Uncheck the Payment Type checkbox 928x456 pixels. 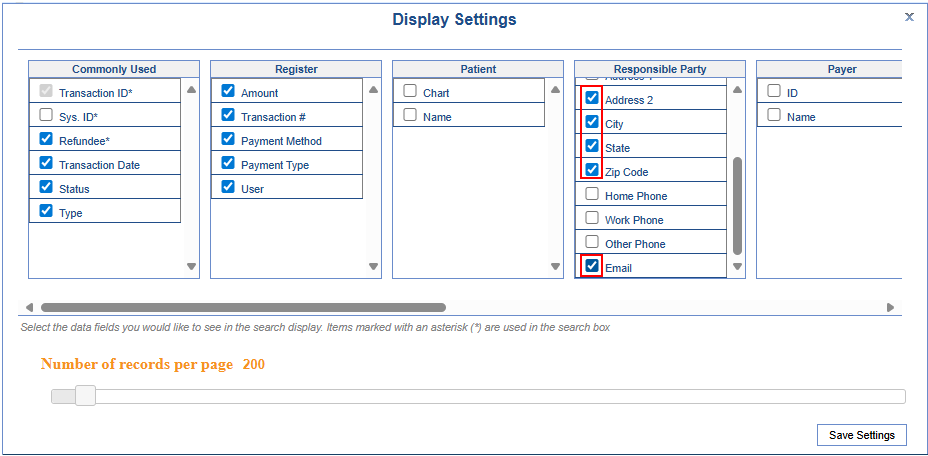(228, 163)
